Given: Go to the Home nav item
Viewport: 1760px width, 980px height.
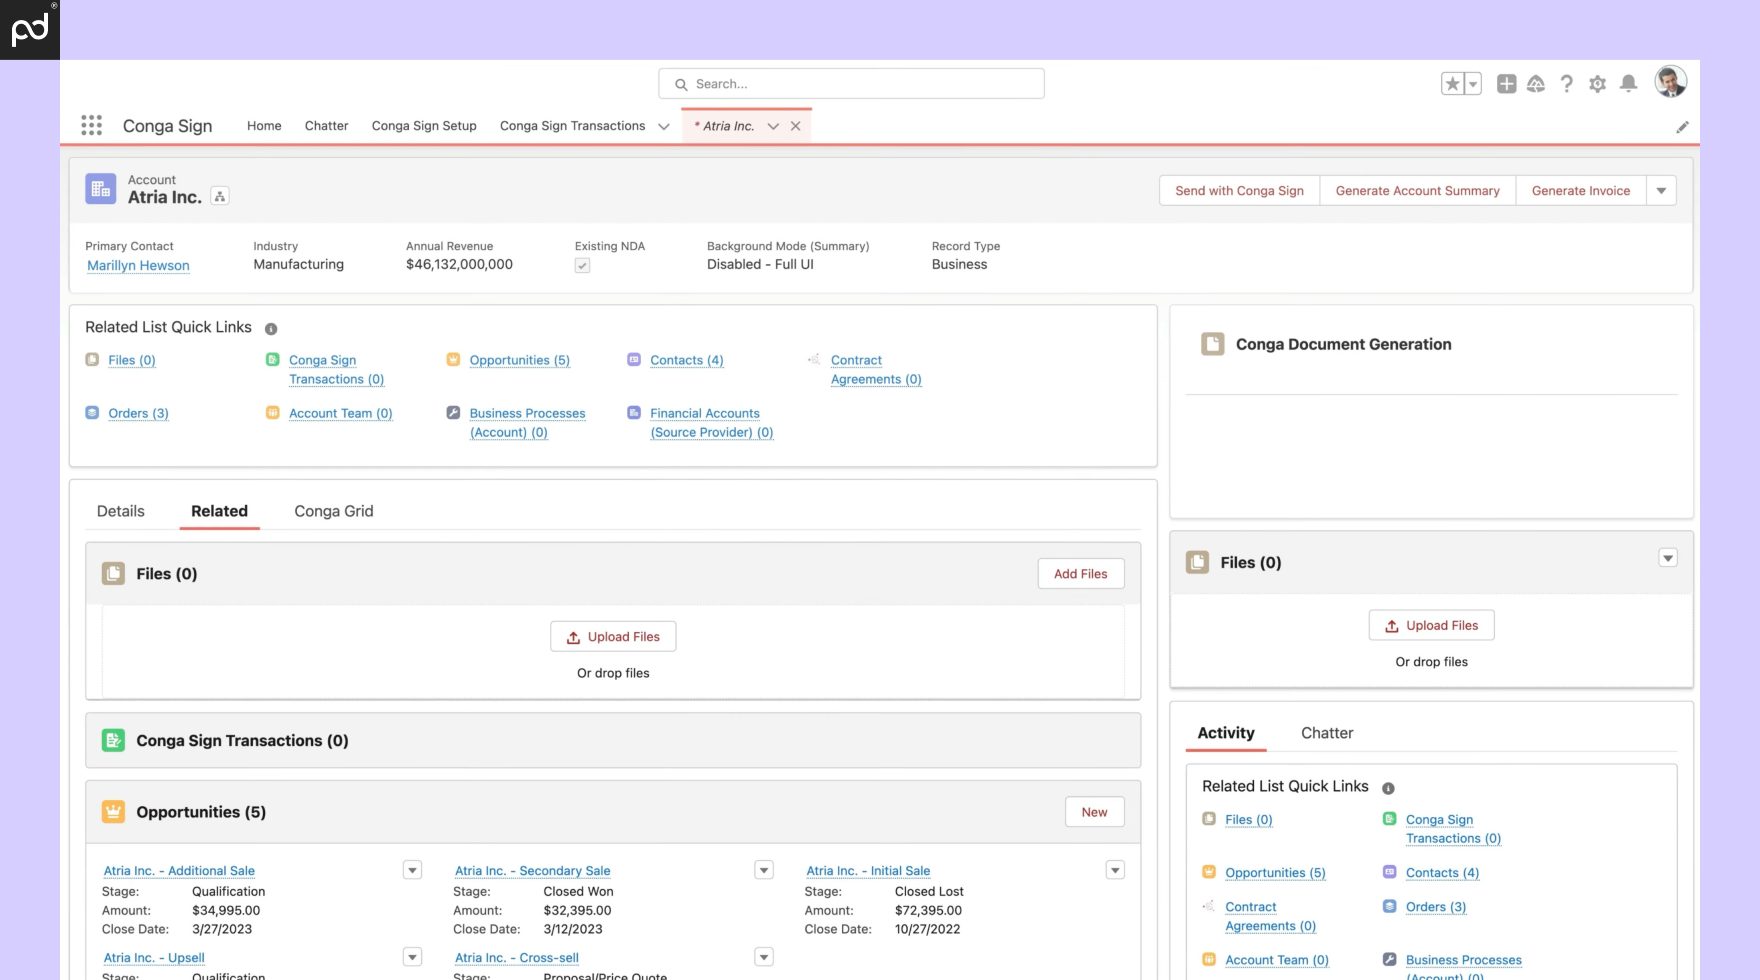Looking at the screenshot, I should (x=264, y=126).
